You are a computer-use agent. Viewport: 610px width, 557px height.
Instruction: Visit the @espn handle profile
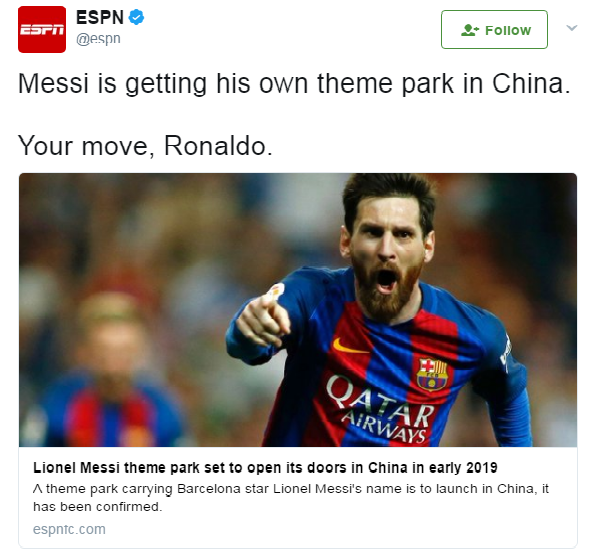click(x=98, y=39)
